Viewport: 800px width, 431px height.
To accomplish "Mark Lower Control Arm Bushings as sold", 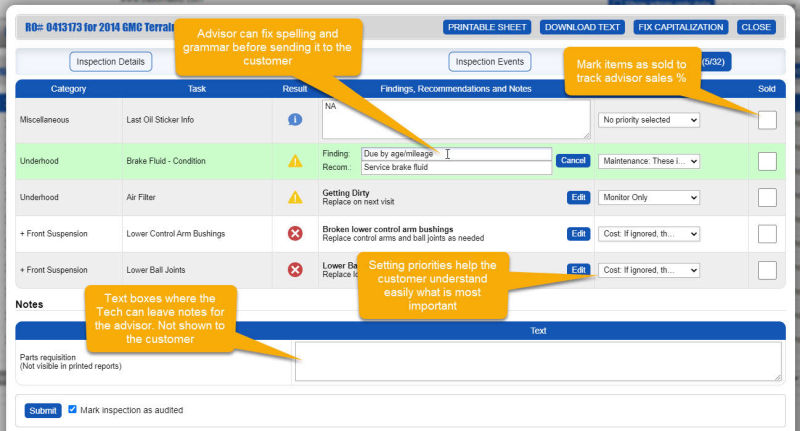I will tap(767, 234).
